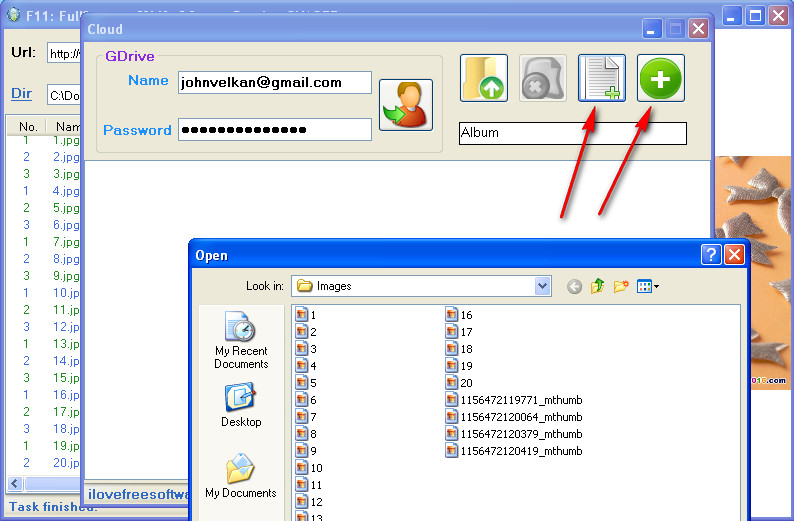Viewport: 794px width, 521px height.
Task: Select image file 16 in Open dialog
Action: pyautogui.click(x=459, y=314)
